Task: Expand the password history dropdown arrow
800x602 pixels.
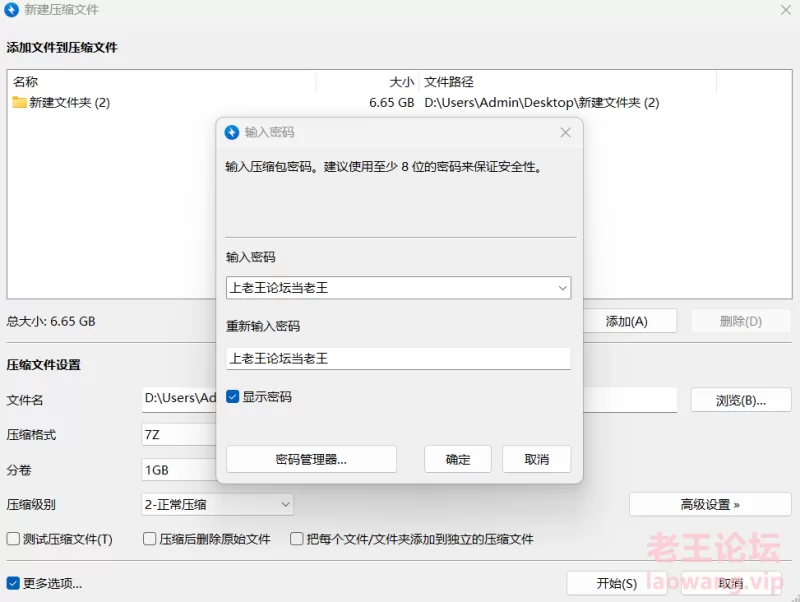Action: coord(562,288)
